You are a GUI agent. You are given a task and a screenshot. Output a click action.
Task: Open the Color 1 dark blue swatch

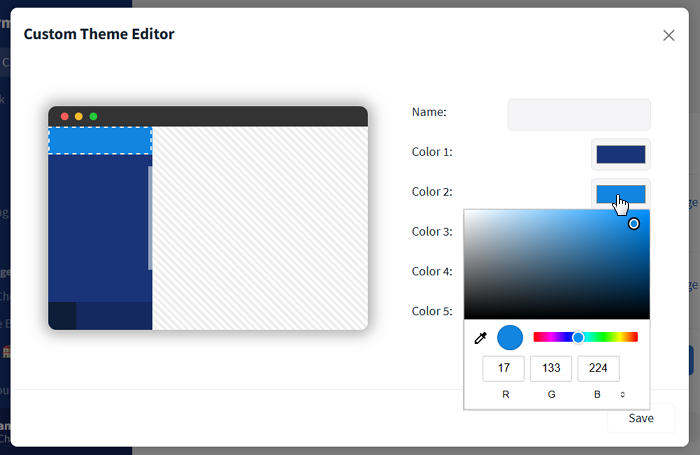[621, 154]
